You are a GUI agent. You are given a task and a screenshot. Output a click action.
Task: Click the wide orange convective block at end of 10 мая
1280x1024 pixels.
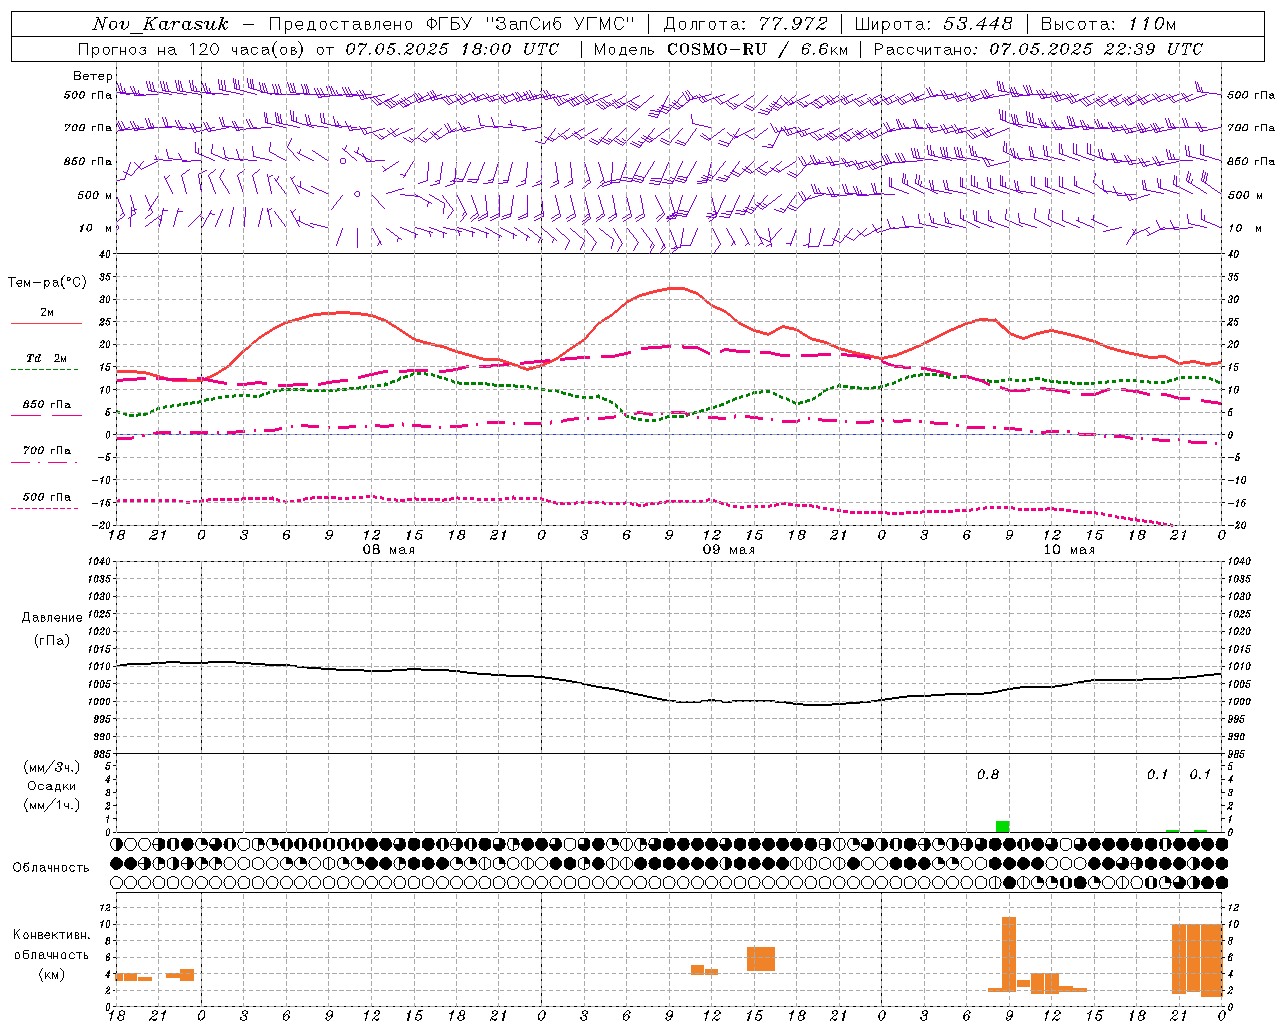coord(1197,959)
